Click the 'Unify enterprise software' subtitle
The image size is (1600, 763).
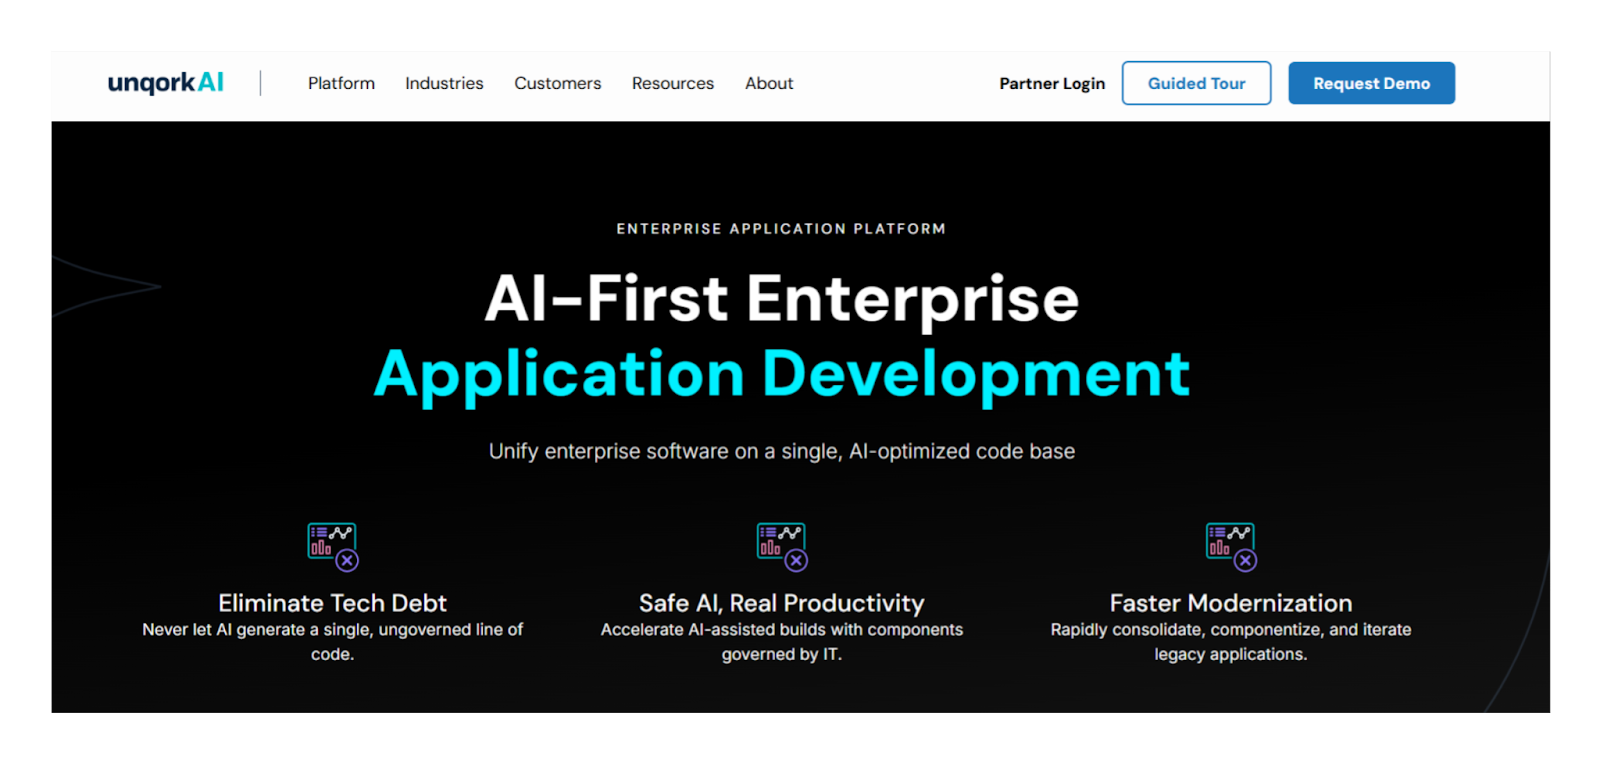click(x=782, y=451)
